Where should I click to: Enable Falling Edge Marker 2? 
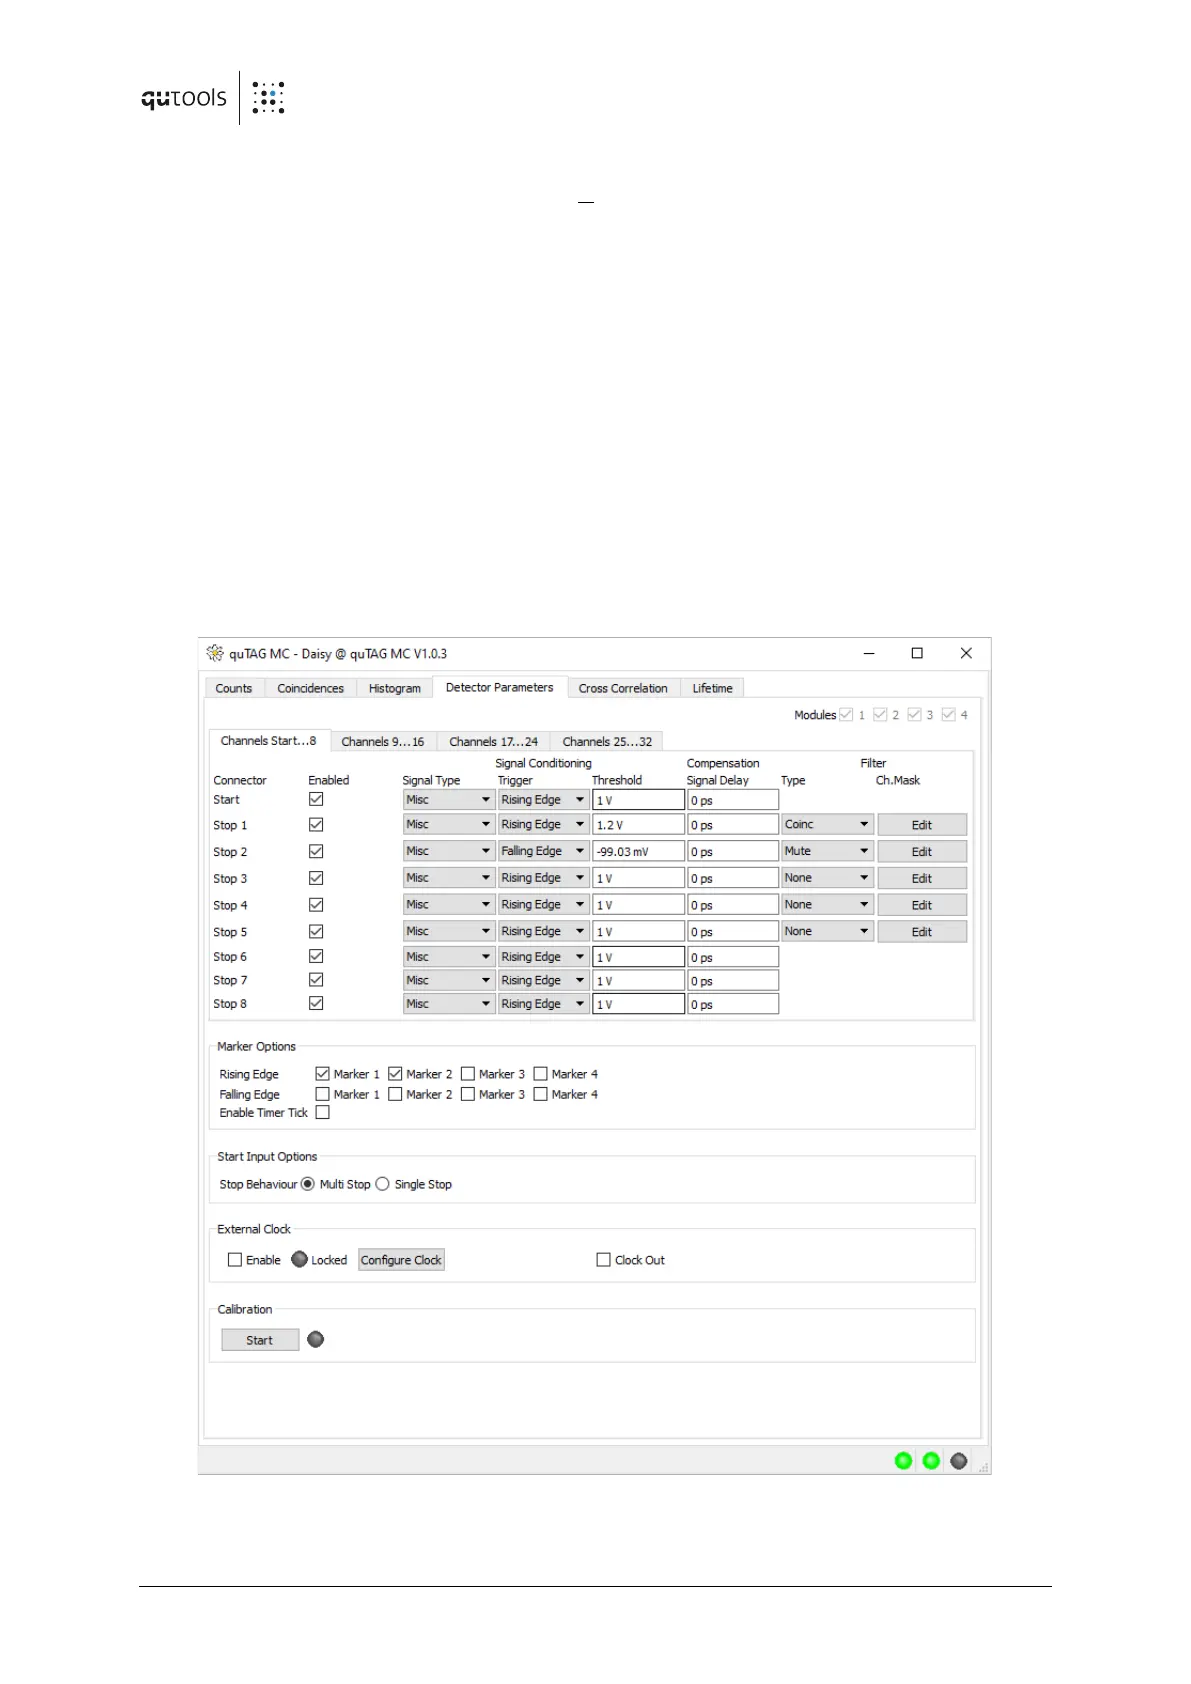[395, 1094]
